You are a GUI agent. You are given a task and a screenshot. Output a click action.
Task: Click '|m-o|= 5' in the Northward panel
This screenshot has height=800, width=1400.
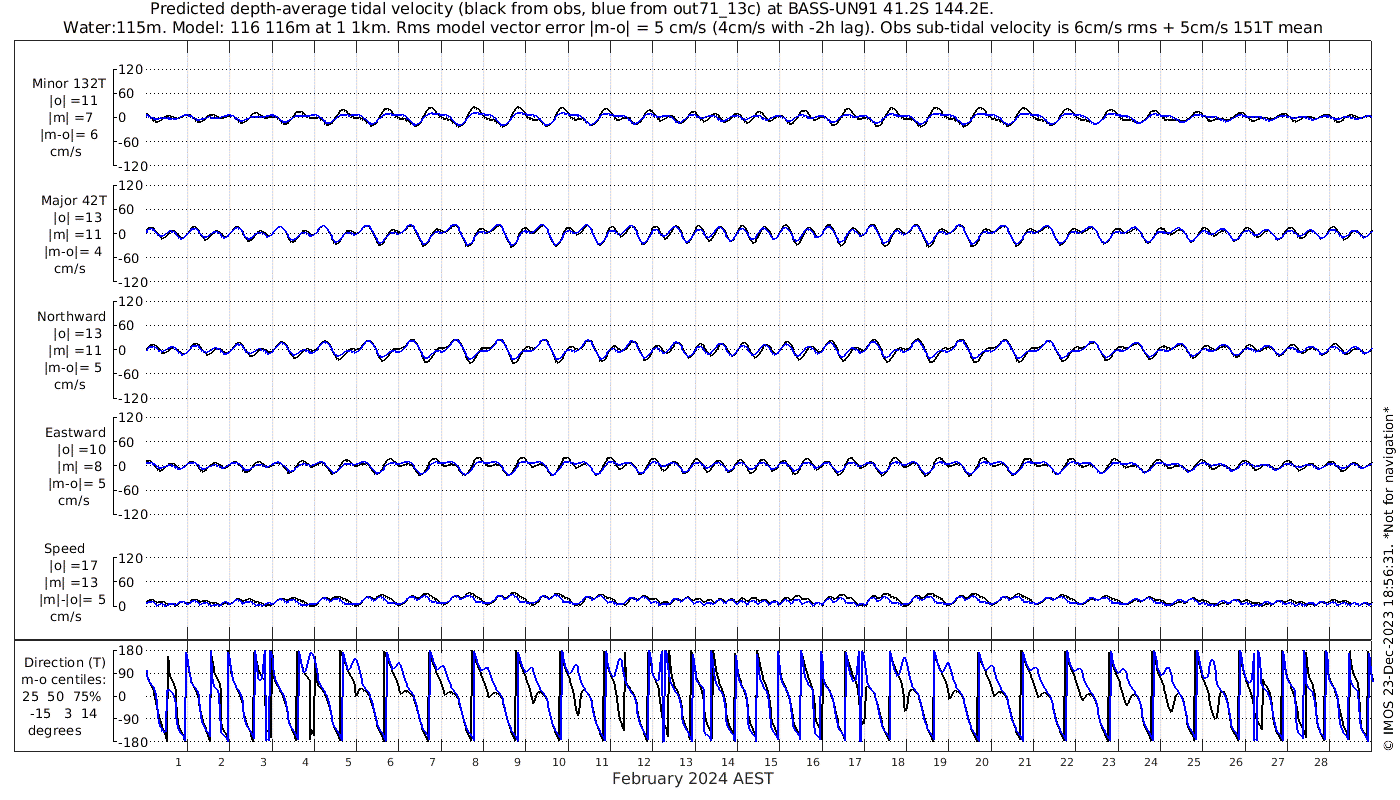pyautogui.click(x=74, y=368)
